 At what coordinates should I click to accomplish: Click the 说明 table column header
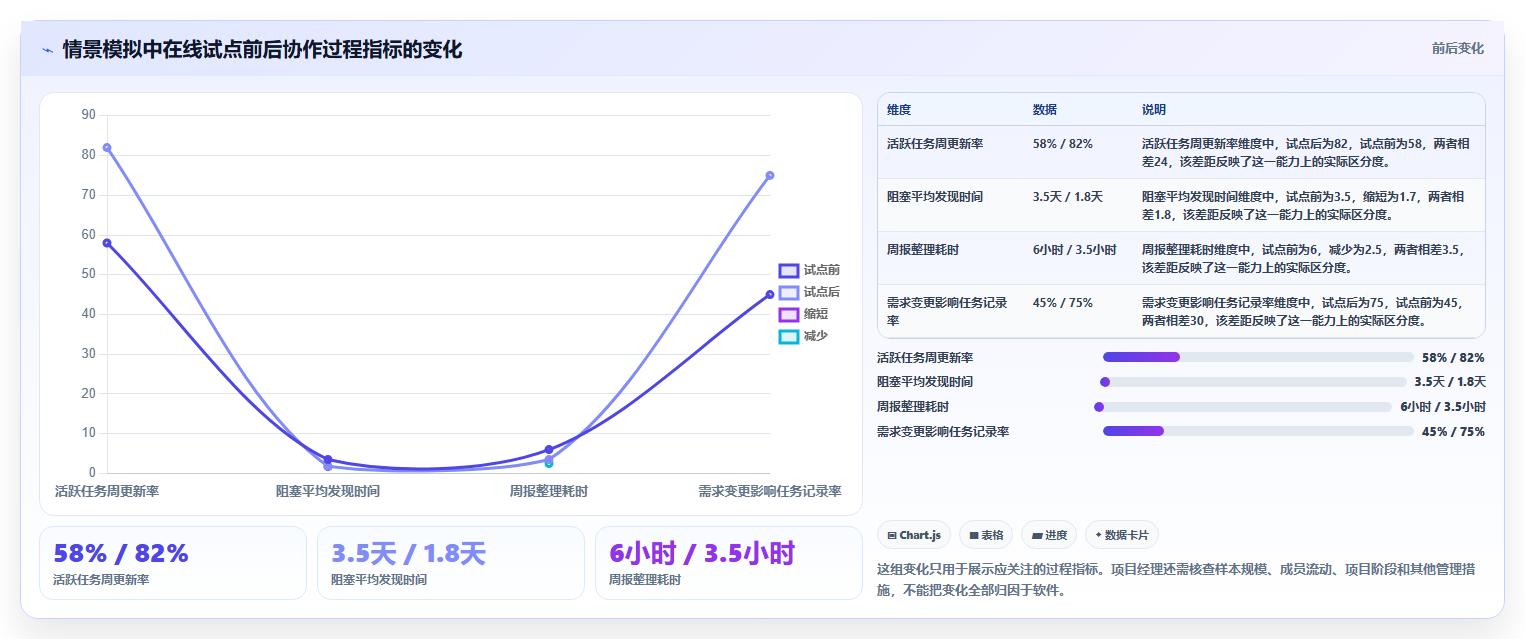pos(1154,110)
